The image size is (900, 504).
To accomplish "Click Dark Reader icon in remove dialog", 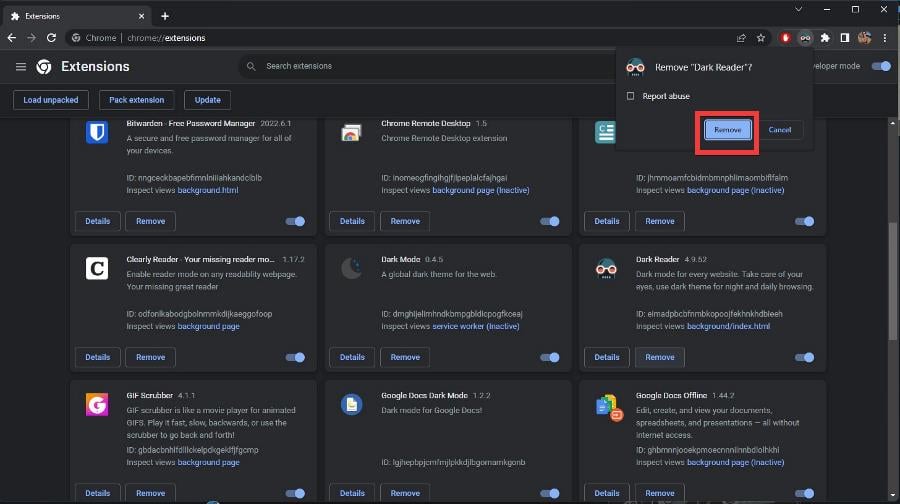I will click(635, 67).
